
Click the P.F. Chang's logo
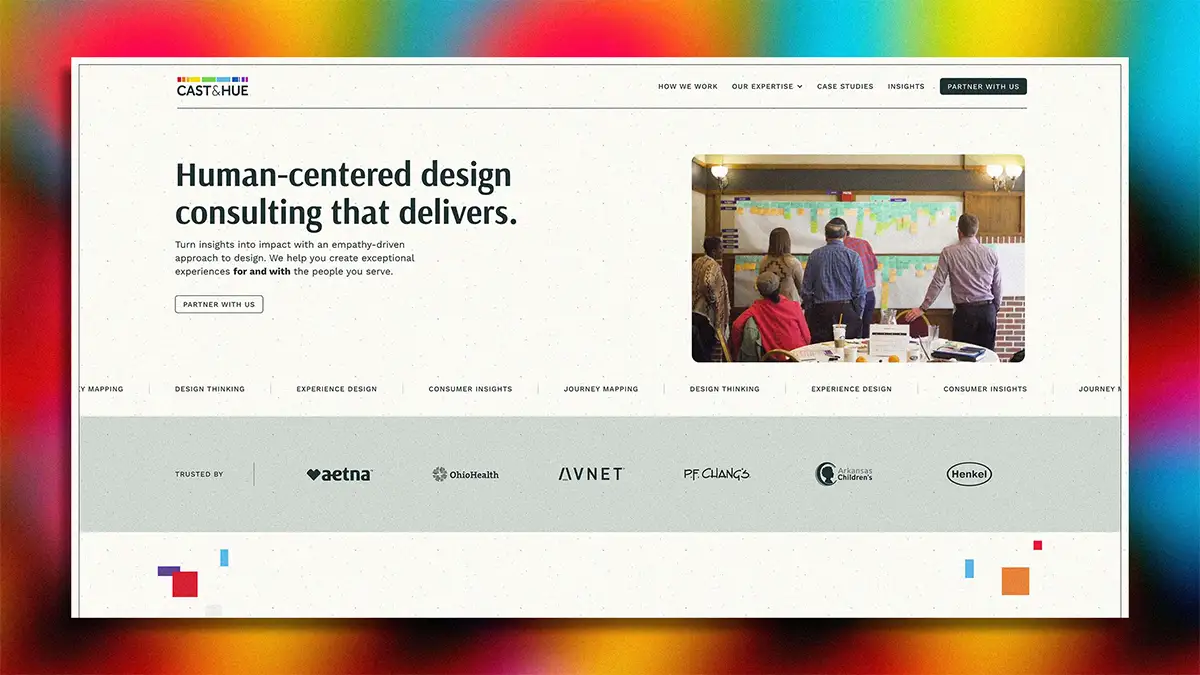[x=716, y=474]
